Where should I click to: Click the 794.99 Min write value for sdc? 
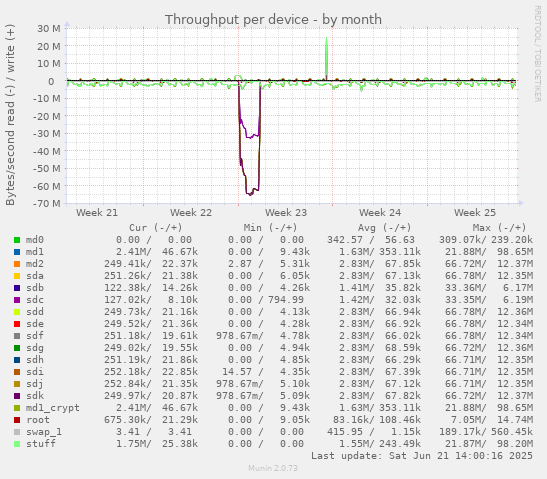tap(286, 300)
